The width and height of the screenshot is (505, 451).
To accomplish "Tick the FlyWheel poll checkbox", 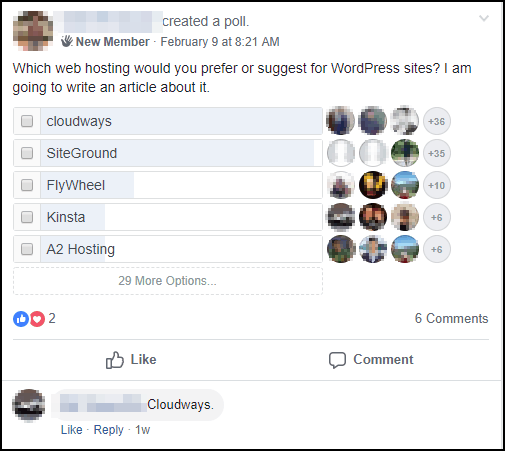I will (x=27, y=185).
